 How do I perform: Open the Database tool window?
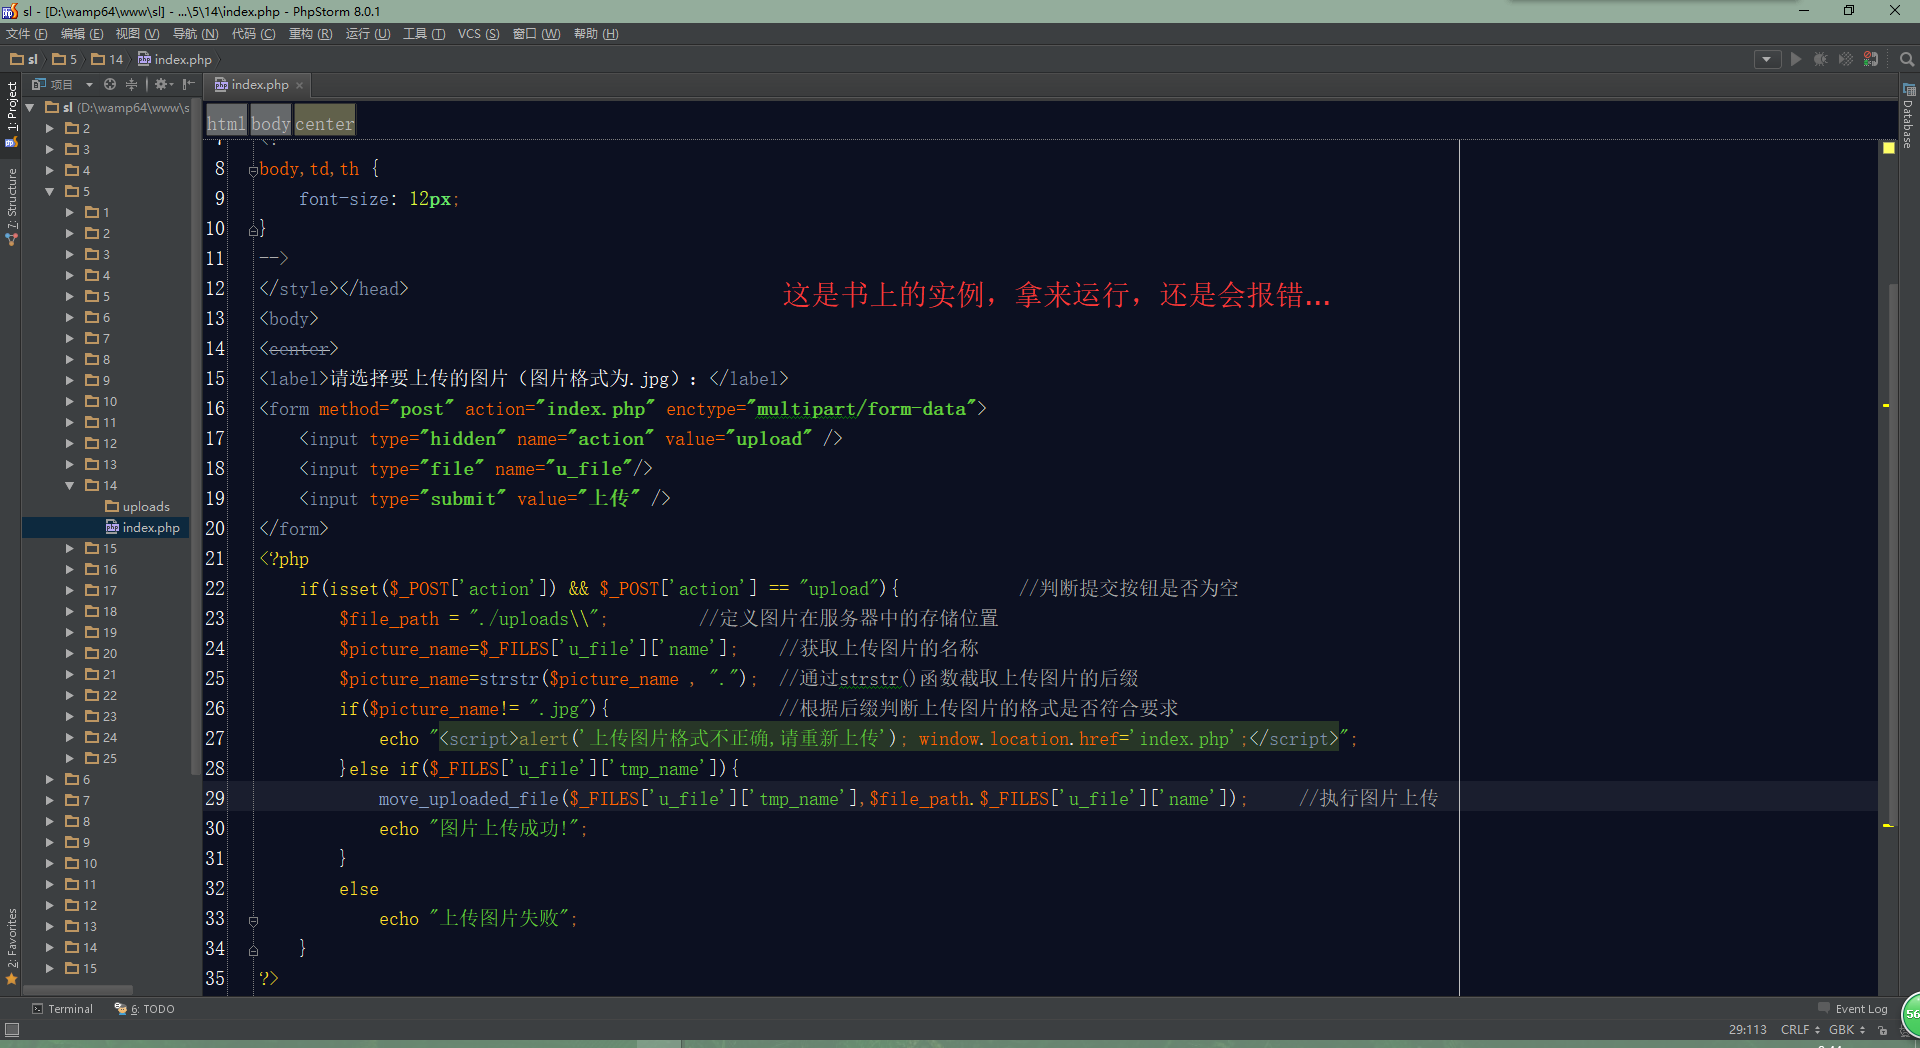[x=1908, y=118]
